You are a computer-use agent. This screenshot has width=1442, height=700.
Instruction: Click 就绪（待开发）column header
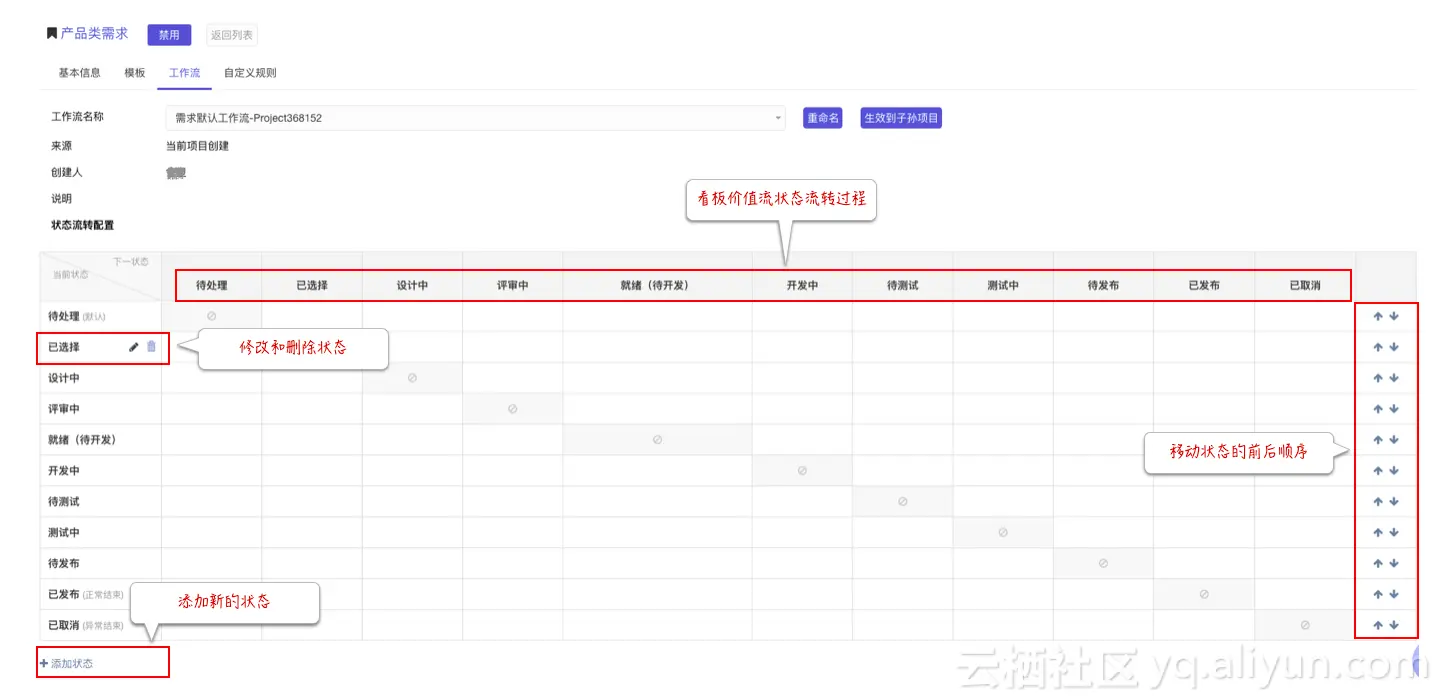coord(657,285)
